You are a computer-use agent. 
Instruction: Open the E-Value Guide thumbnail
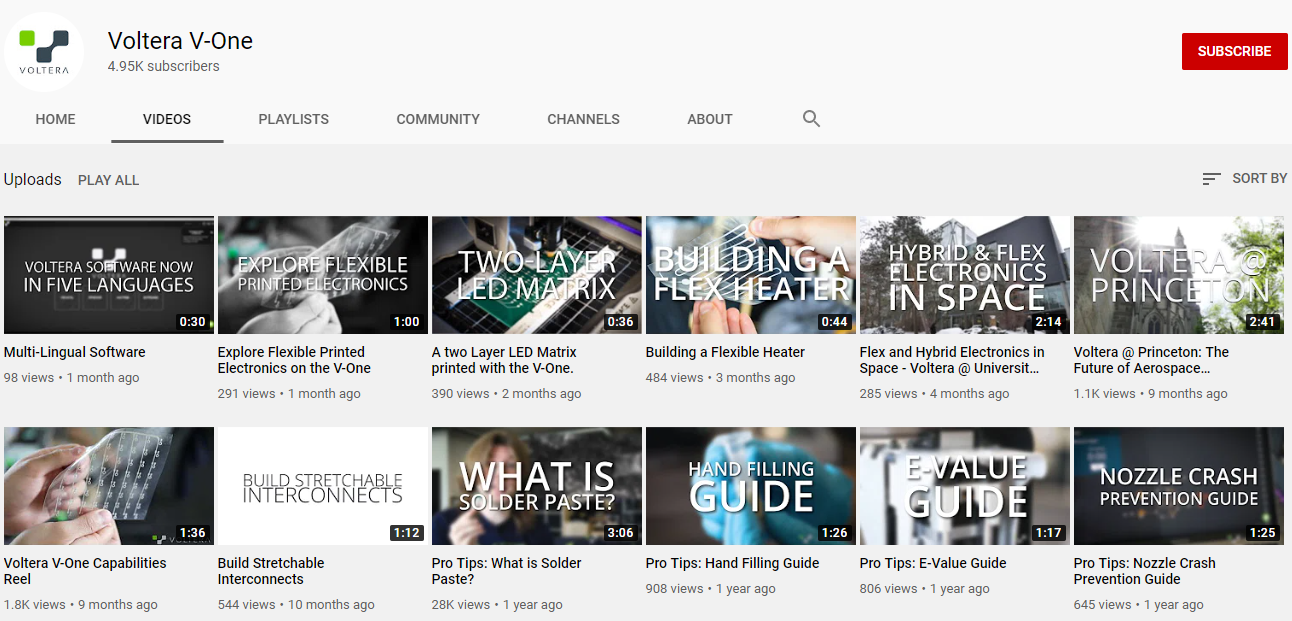(x=965, y=486)
